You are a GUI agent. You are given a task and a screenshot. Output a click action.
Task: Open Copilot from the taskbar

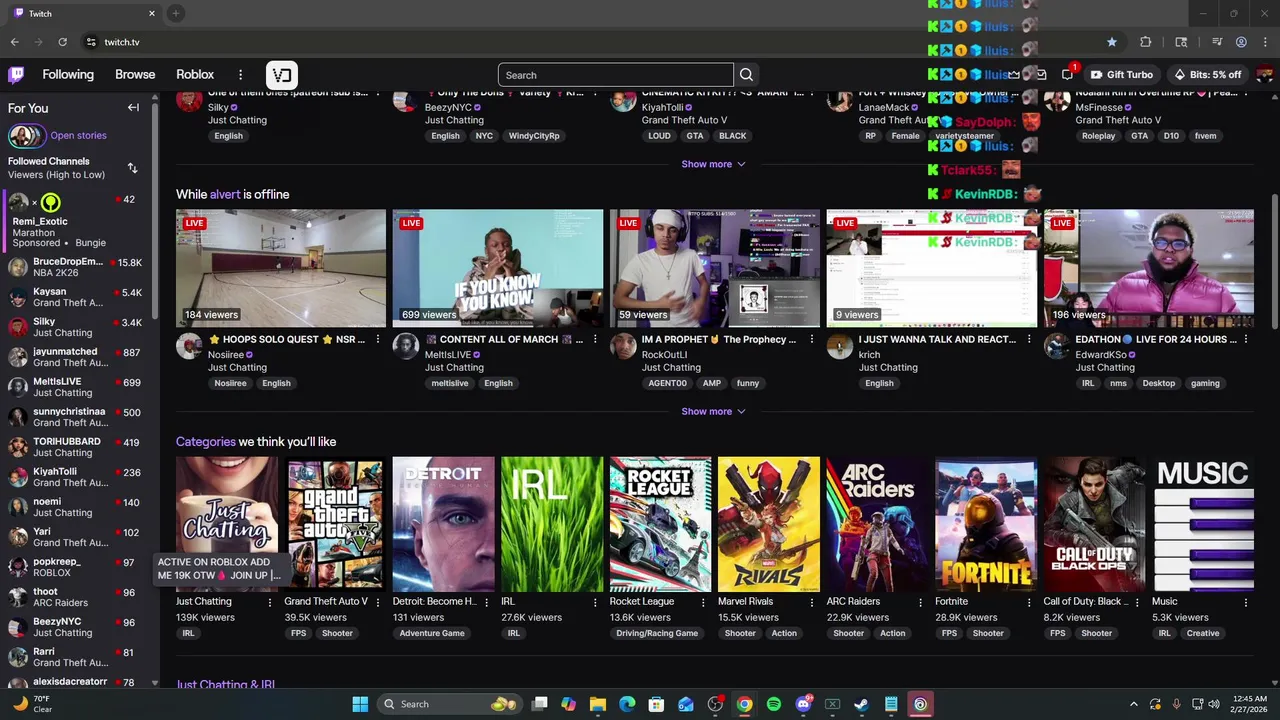tap(569, 704)
